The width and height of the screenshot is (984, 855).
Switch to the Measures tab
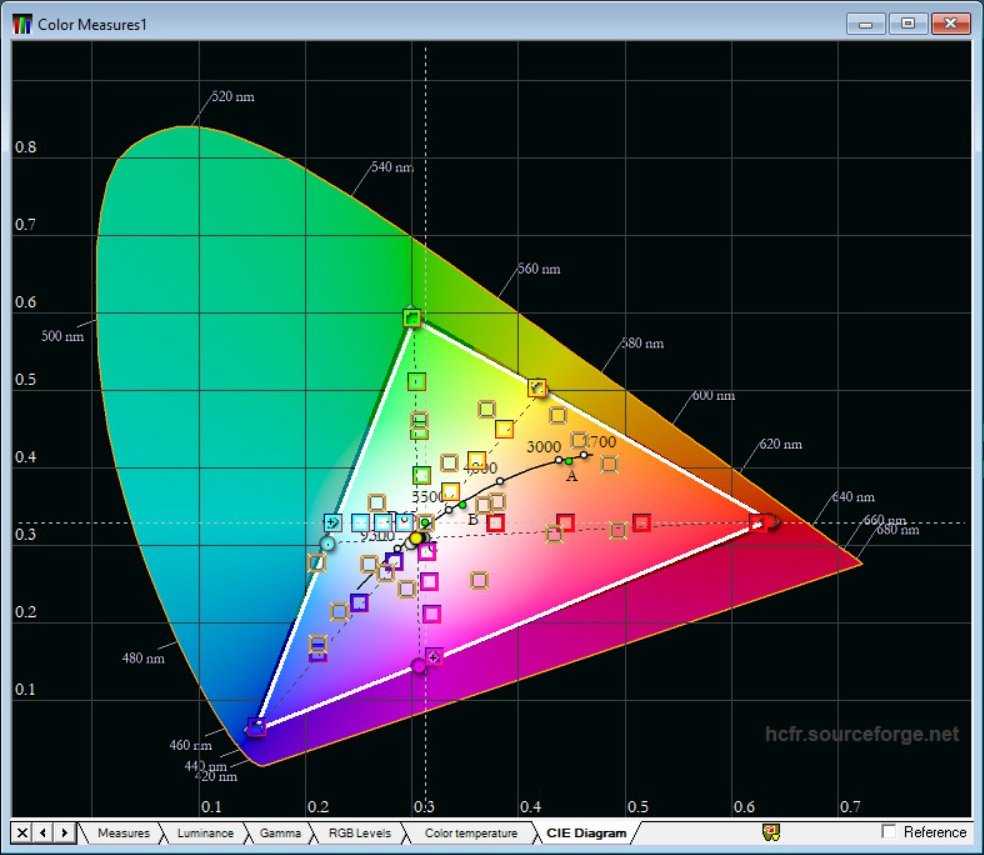[123, 833]
